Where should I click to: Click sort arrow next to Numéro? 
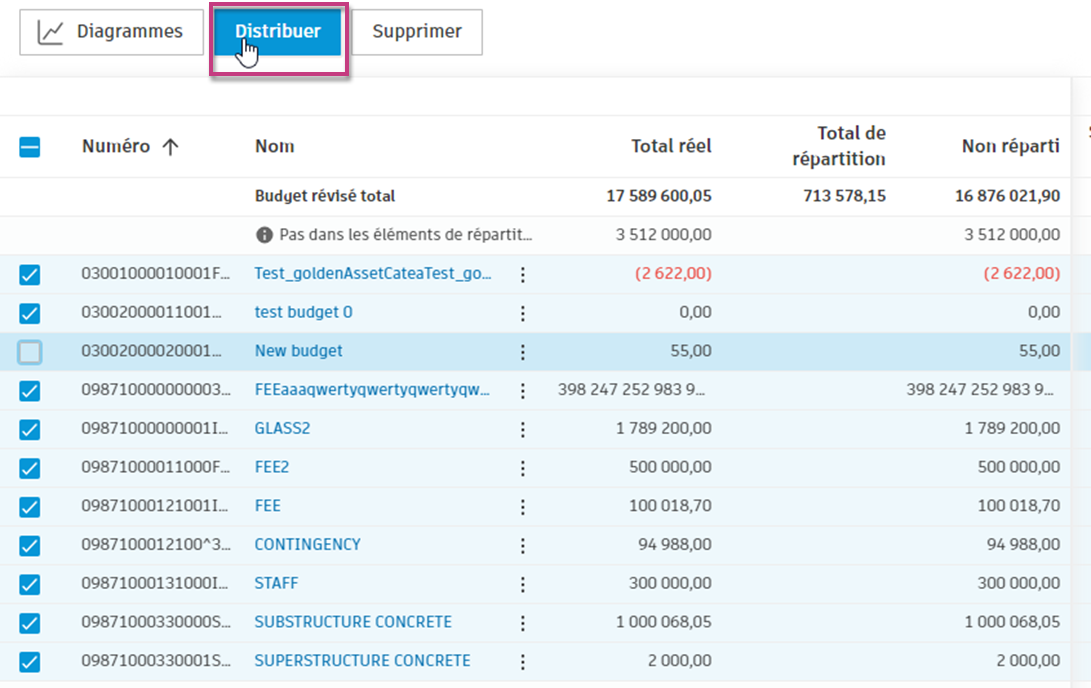[170, 146]
